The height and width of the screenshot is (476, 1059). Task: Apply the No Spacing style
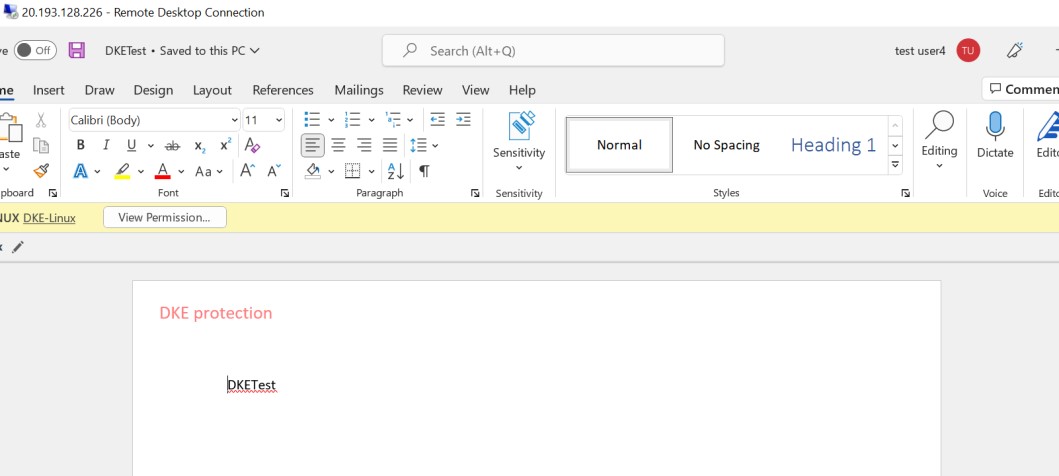click(726, 144)
